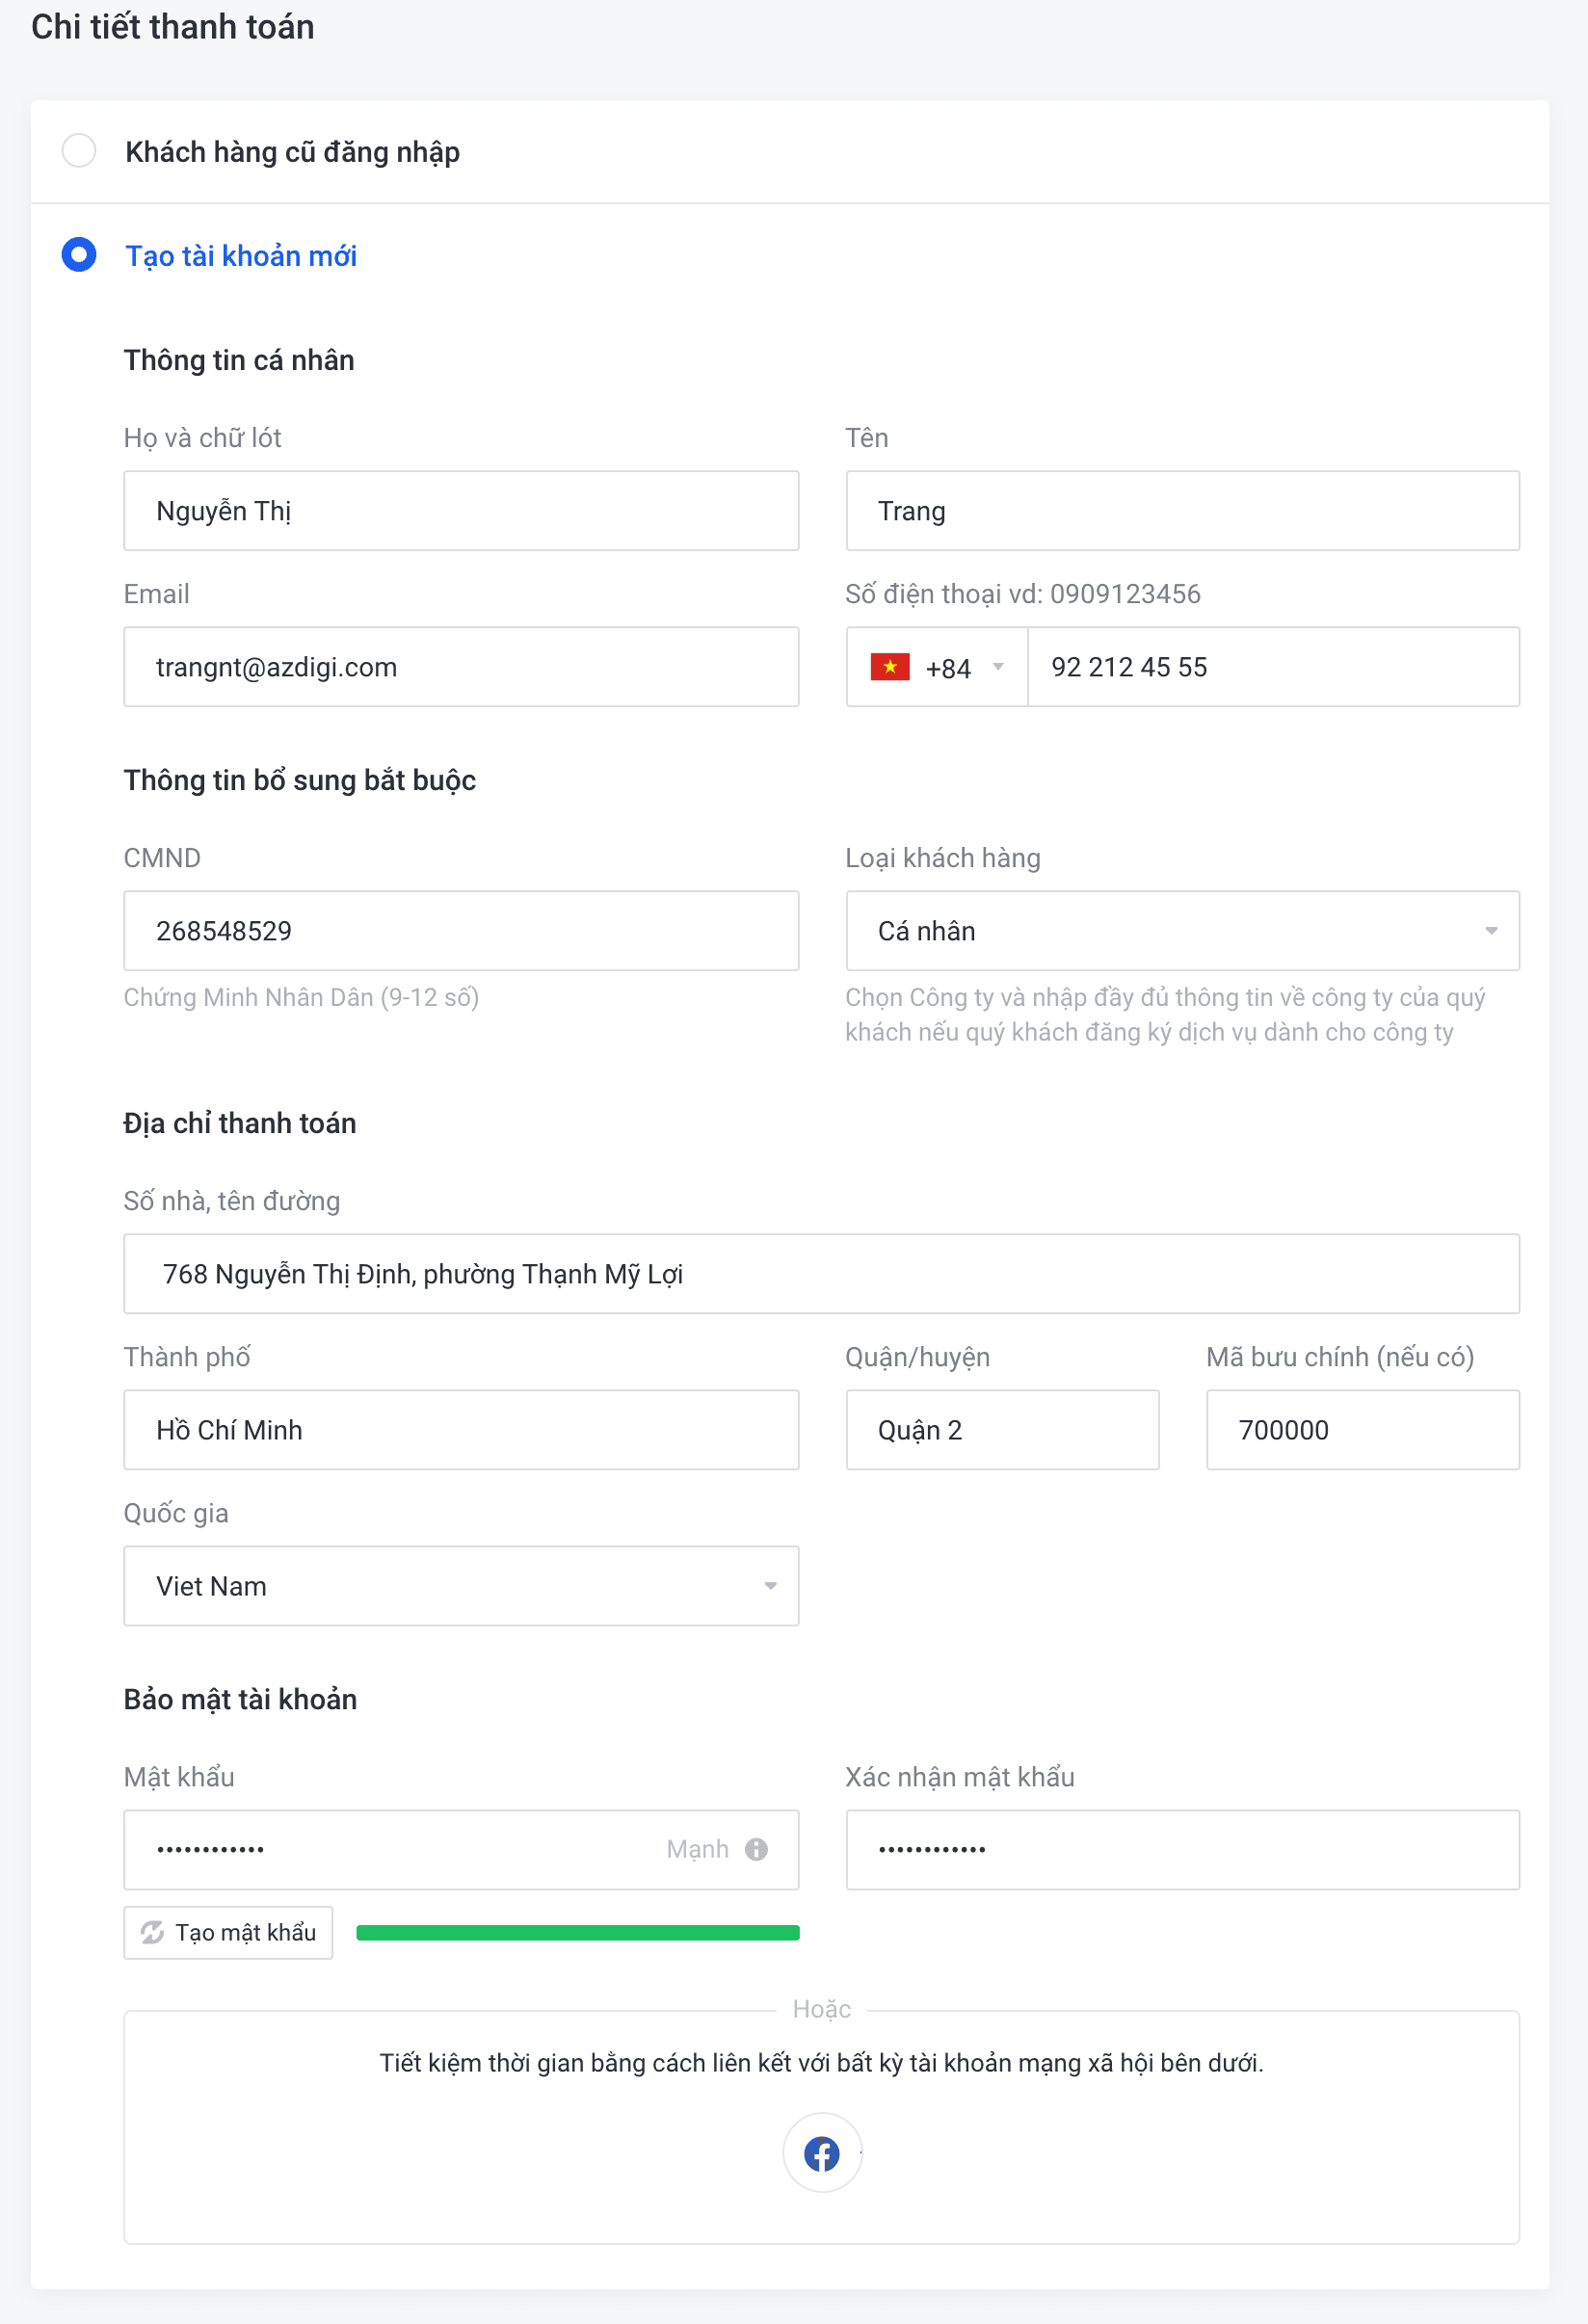Click the Khách hàng cũ đăng nhập label
The image size is (1588, 2324).
click(x=292, y=152)
